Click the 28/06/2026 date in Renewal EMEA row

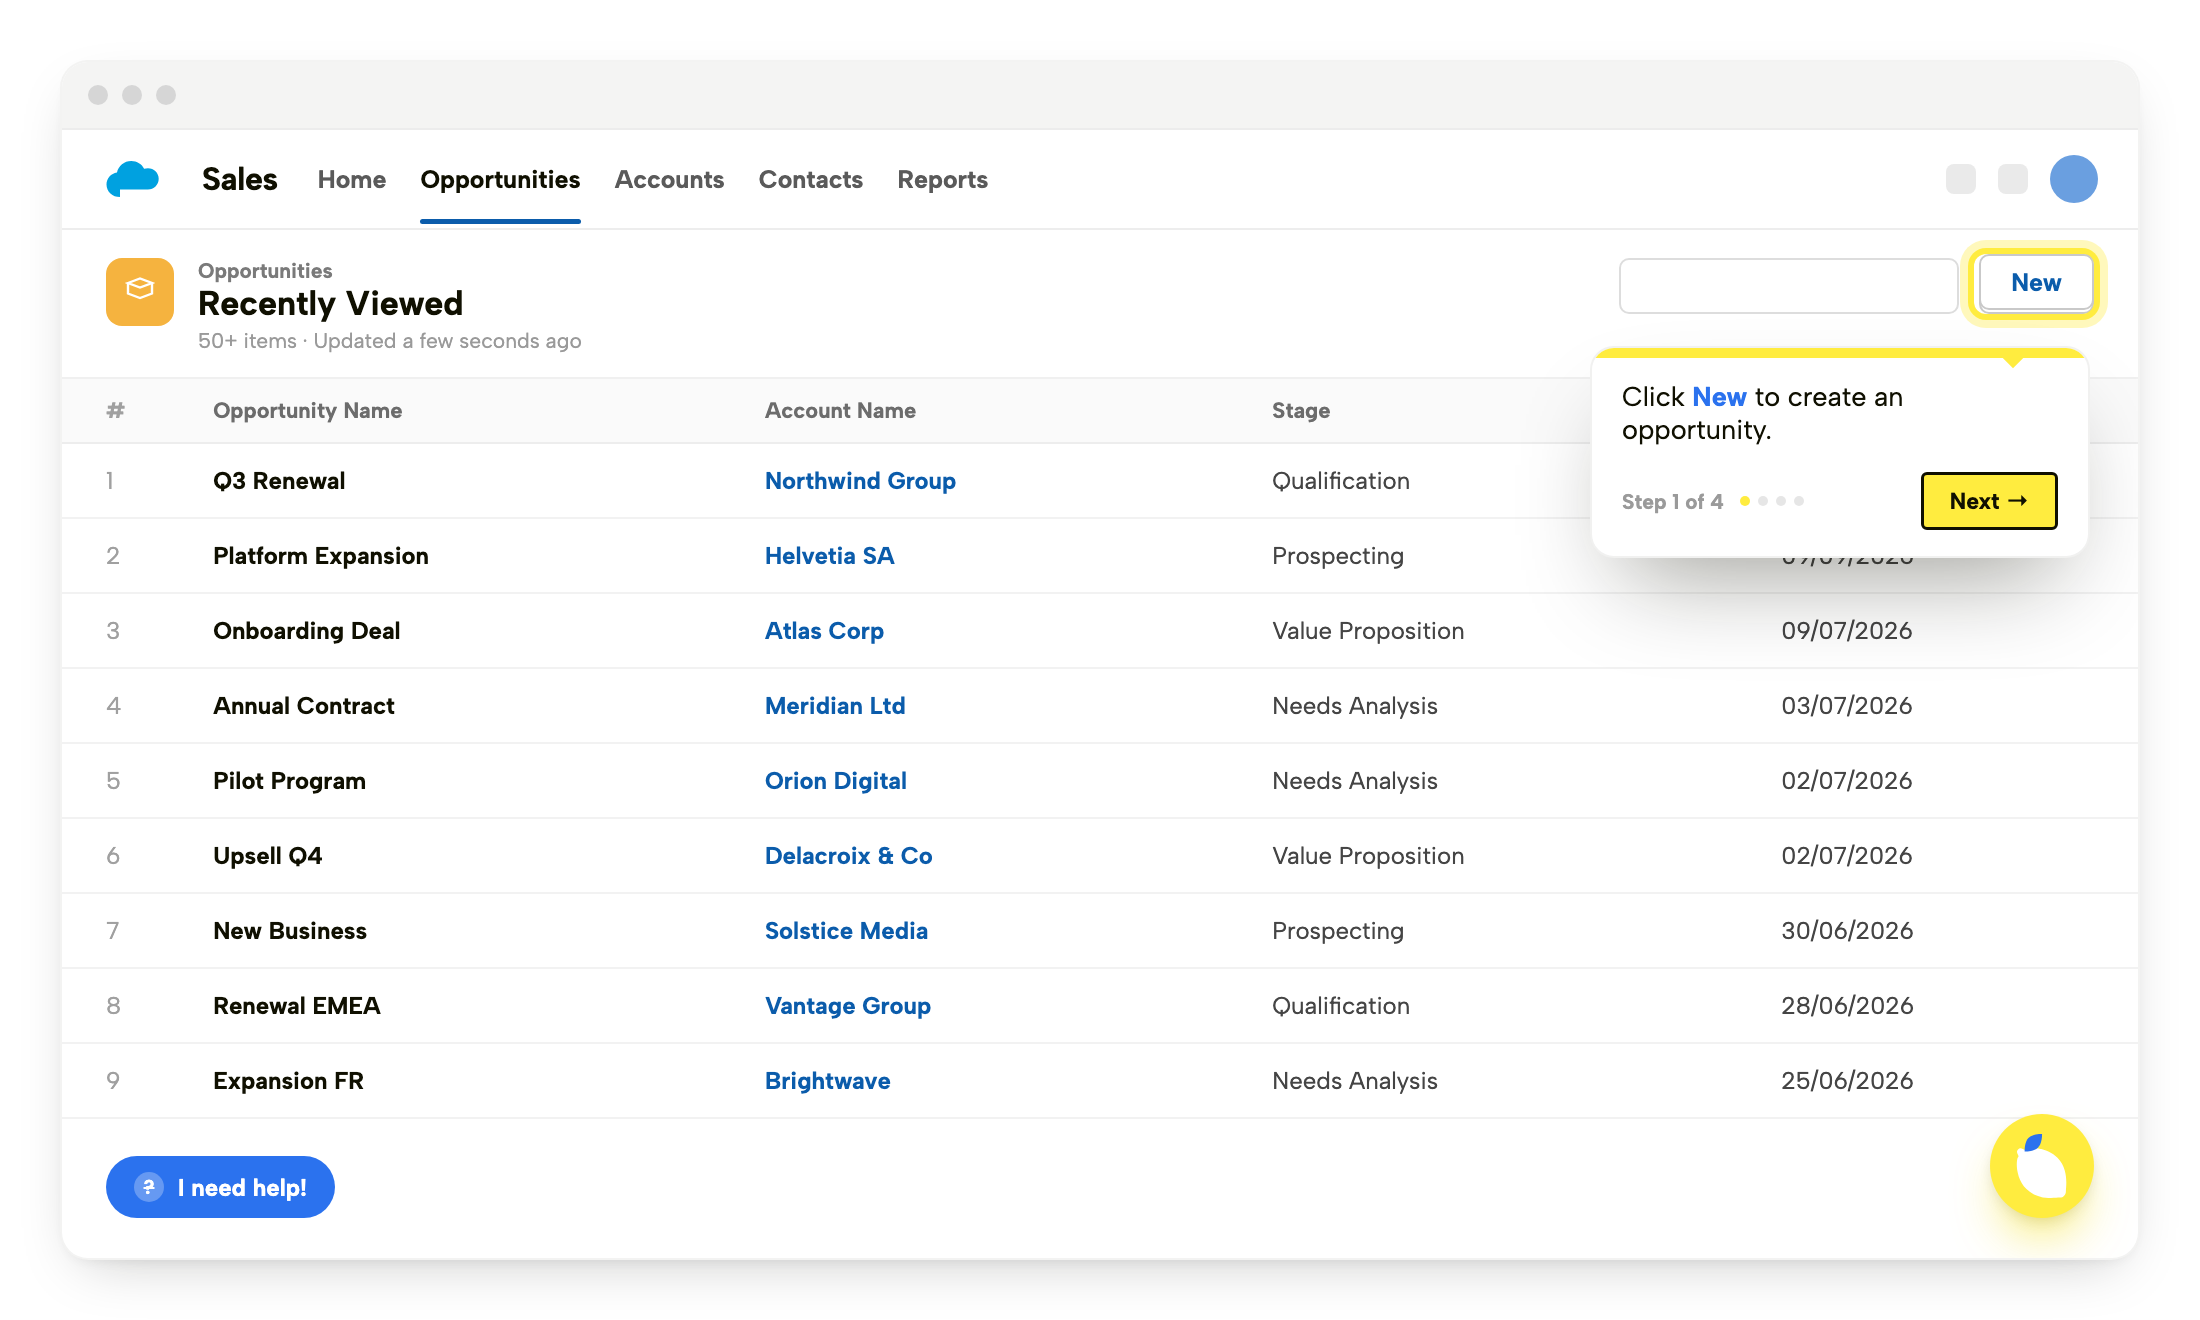(1847, 1006)
